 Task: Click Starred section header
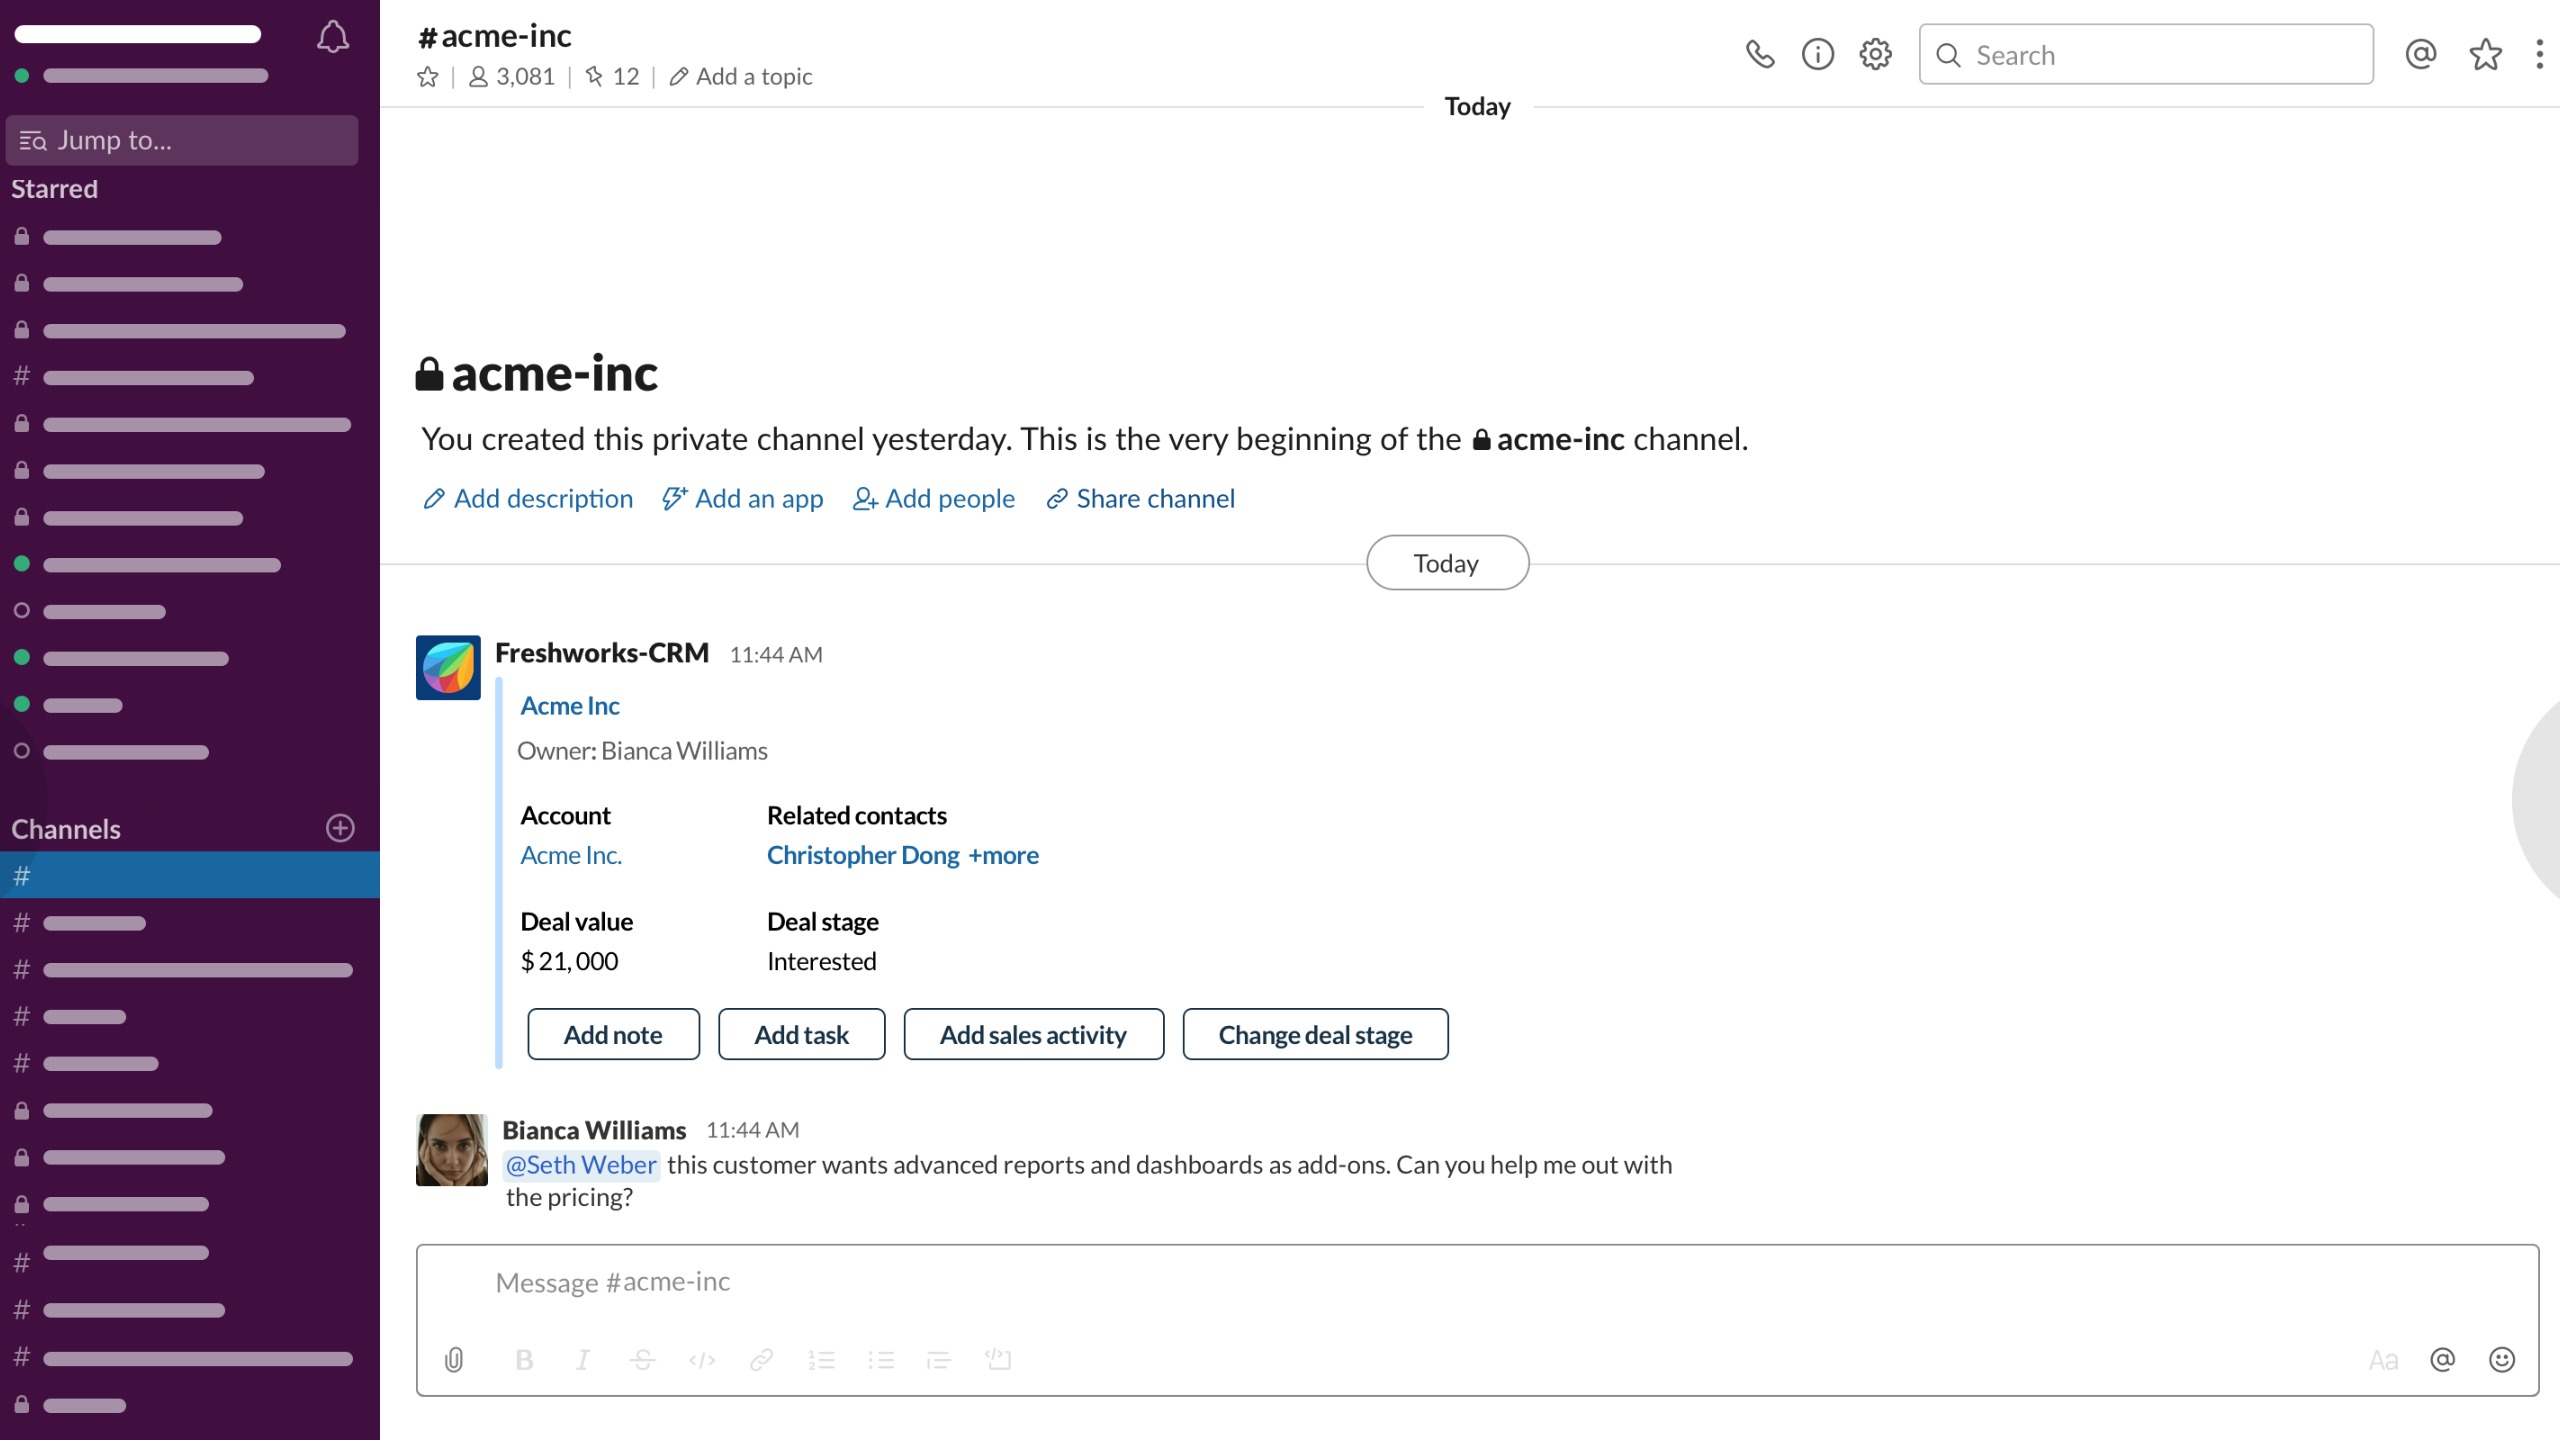(x=55, y=189)
